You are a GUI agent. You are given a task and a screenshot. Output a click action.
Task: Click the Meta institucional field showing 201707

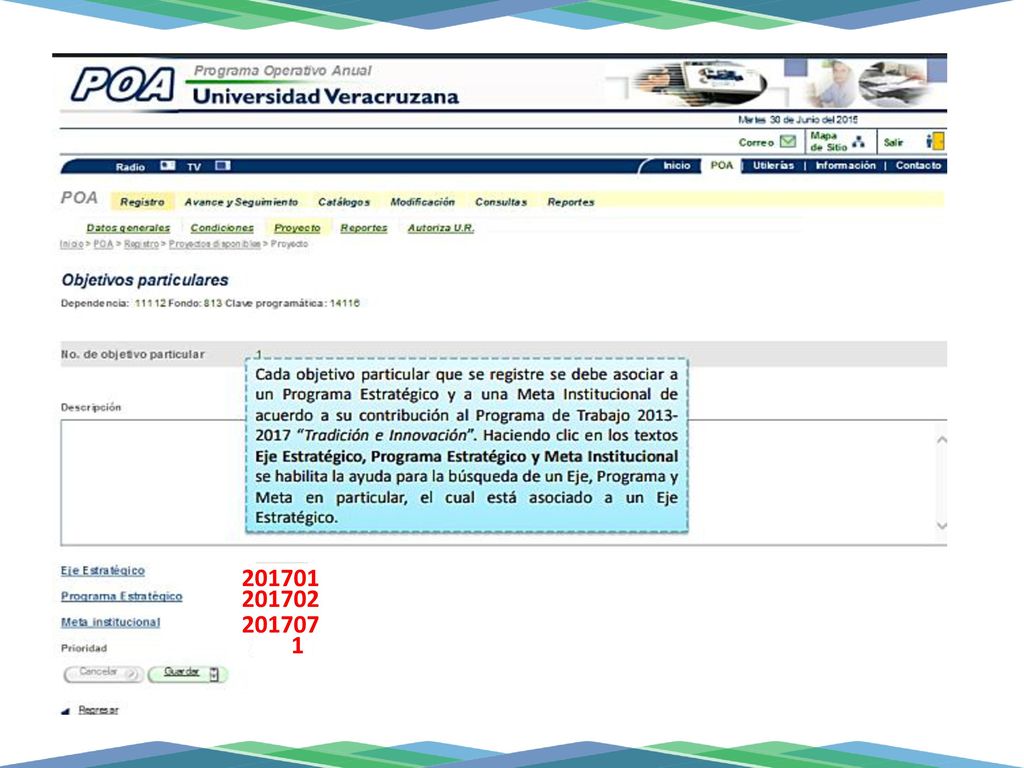(x=280, y=625)
